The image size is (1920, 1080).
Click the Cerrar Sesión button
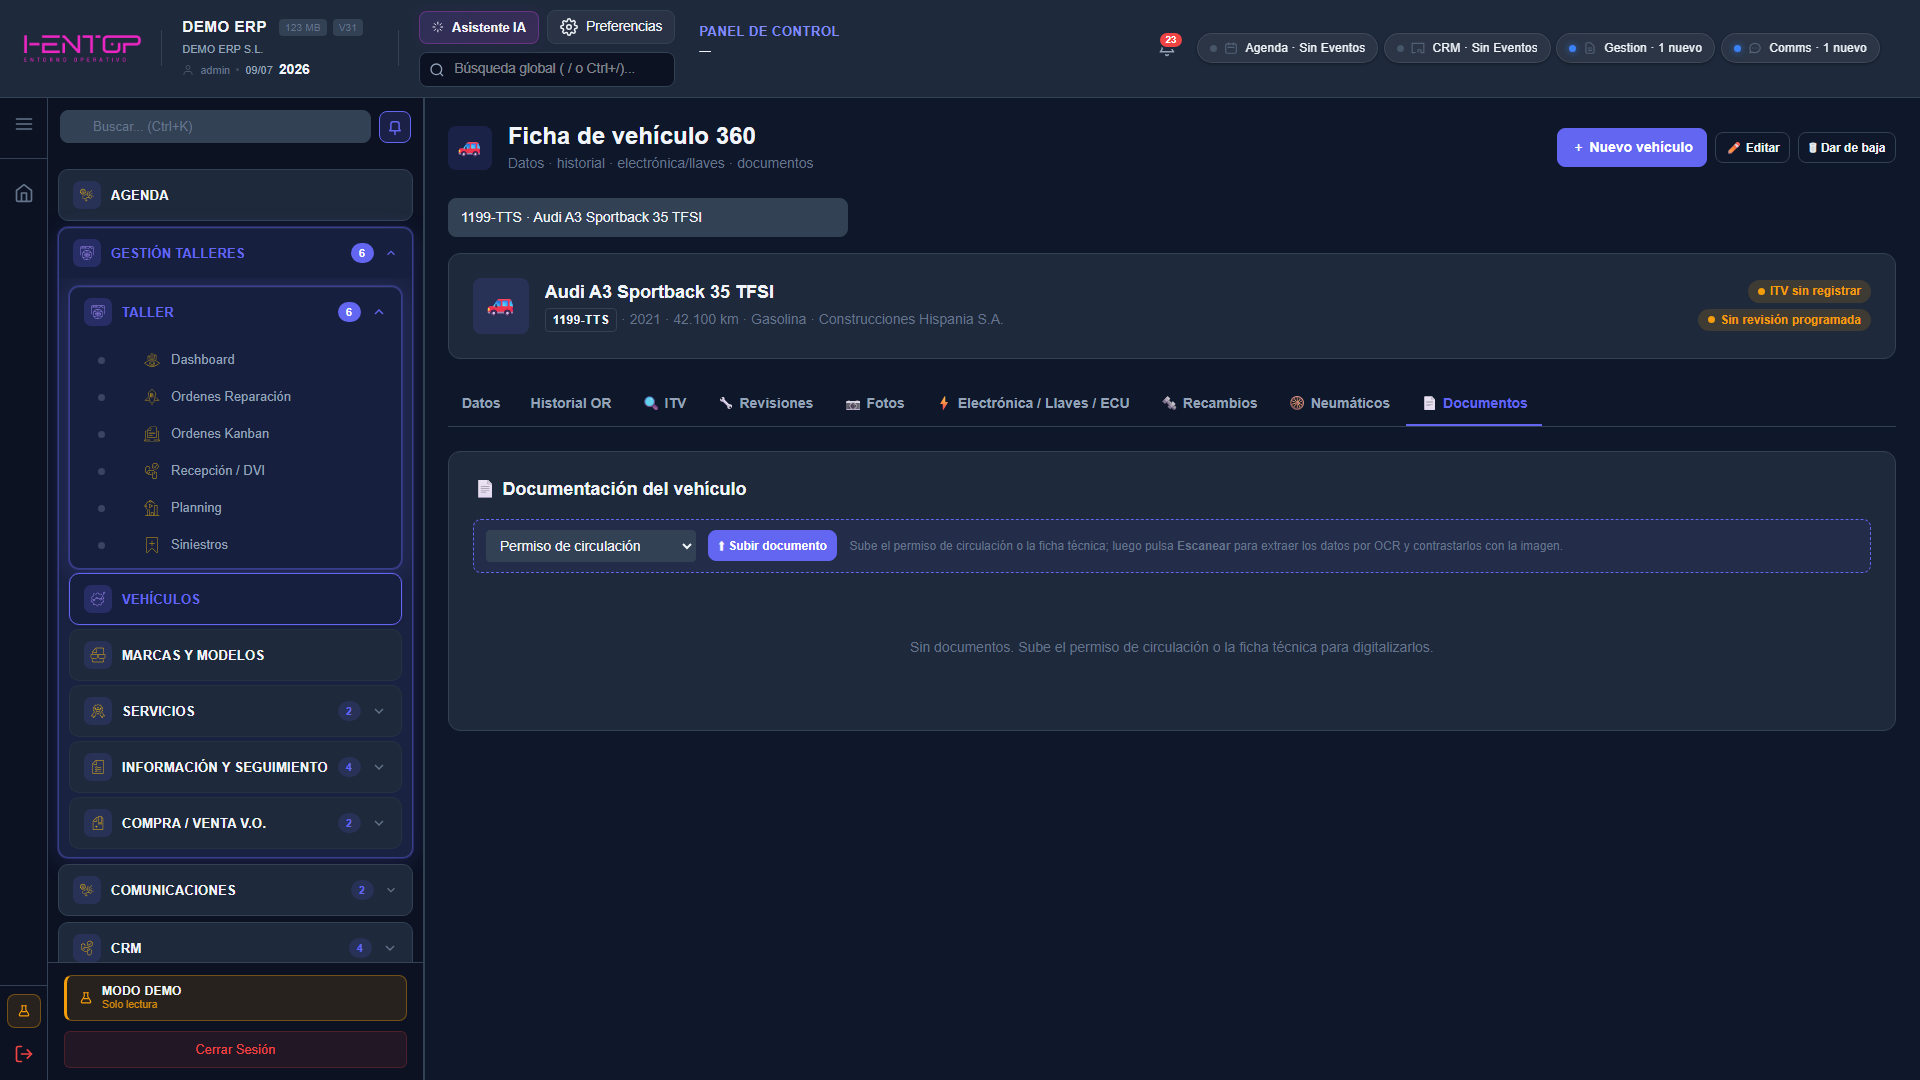tap(235, 1050)
